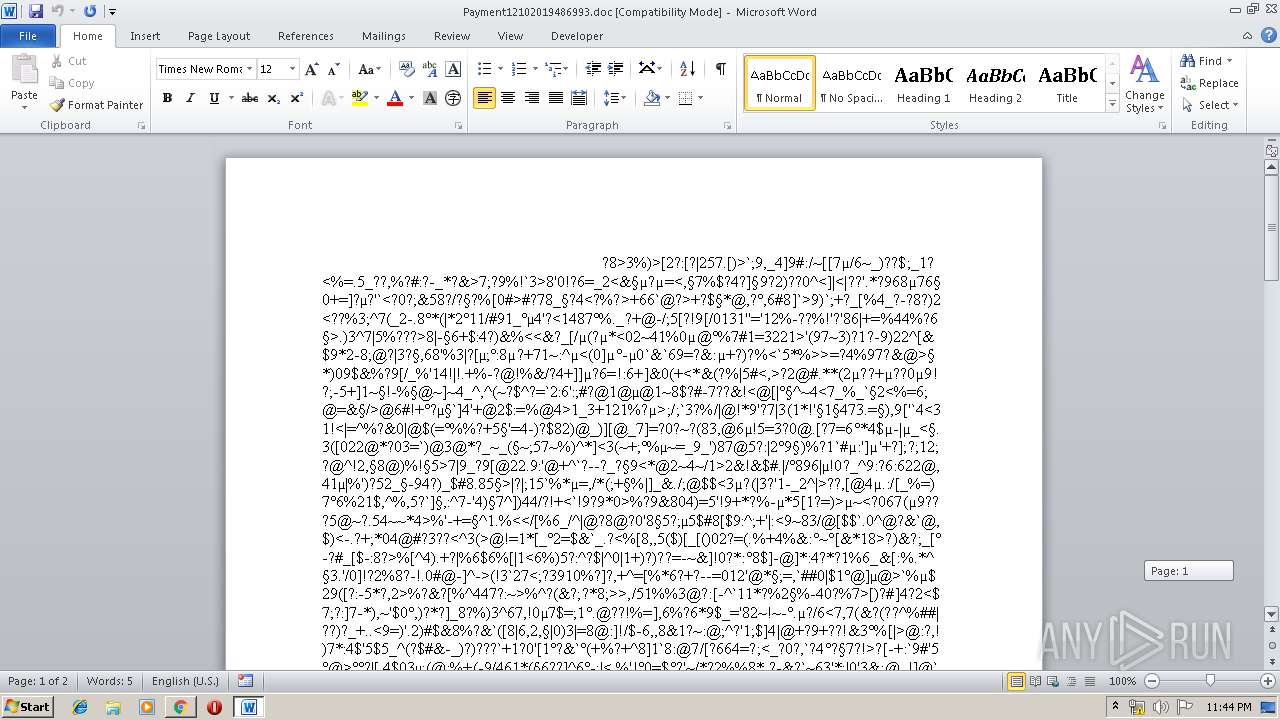1280x720 pixels.
Task: Toggle Superscript formatting
Action: [x=297, y=98]
